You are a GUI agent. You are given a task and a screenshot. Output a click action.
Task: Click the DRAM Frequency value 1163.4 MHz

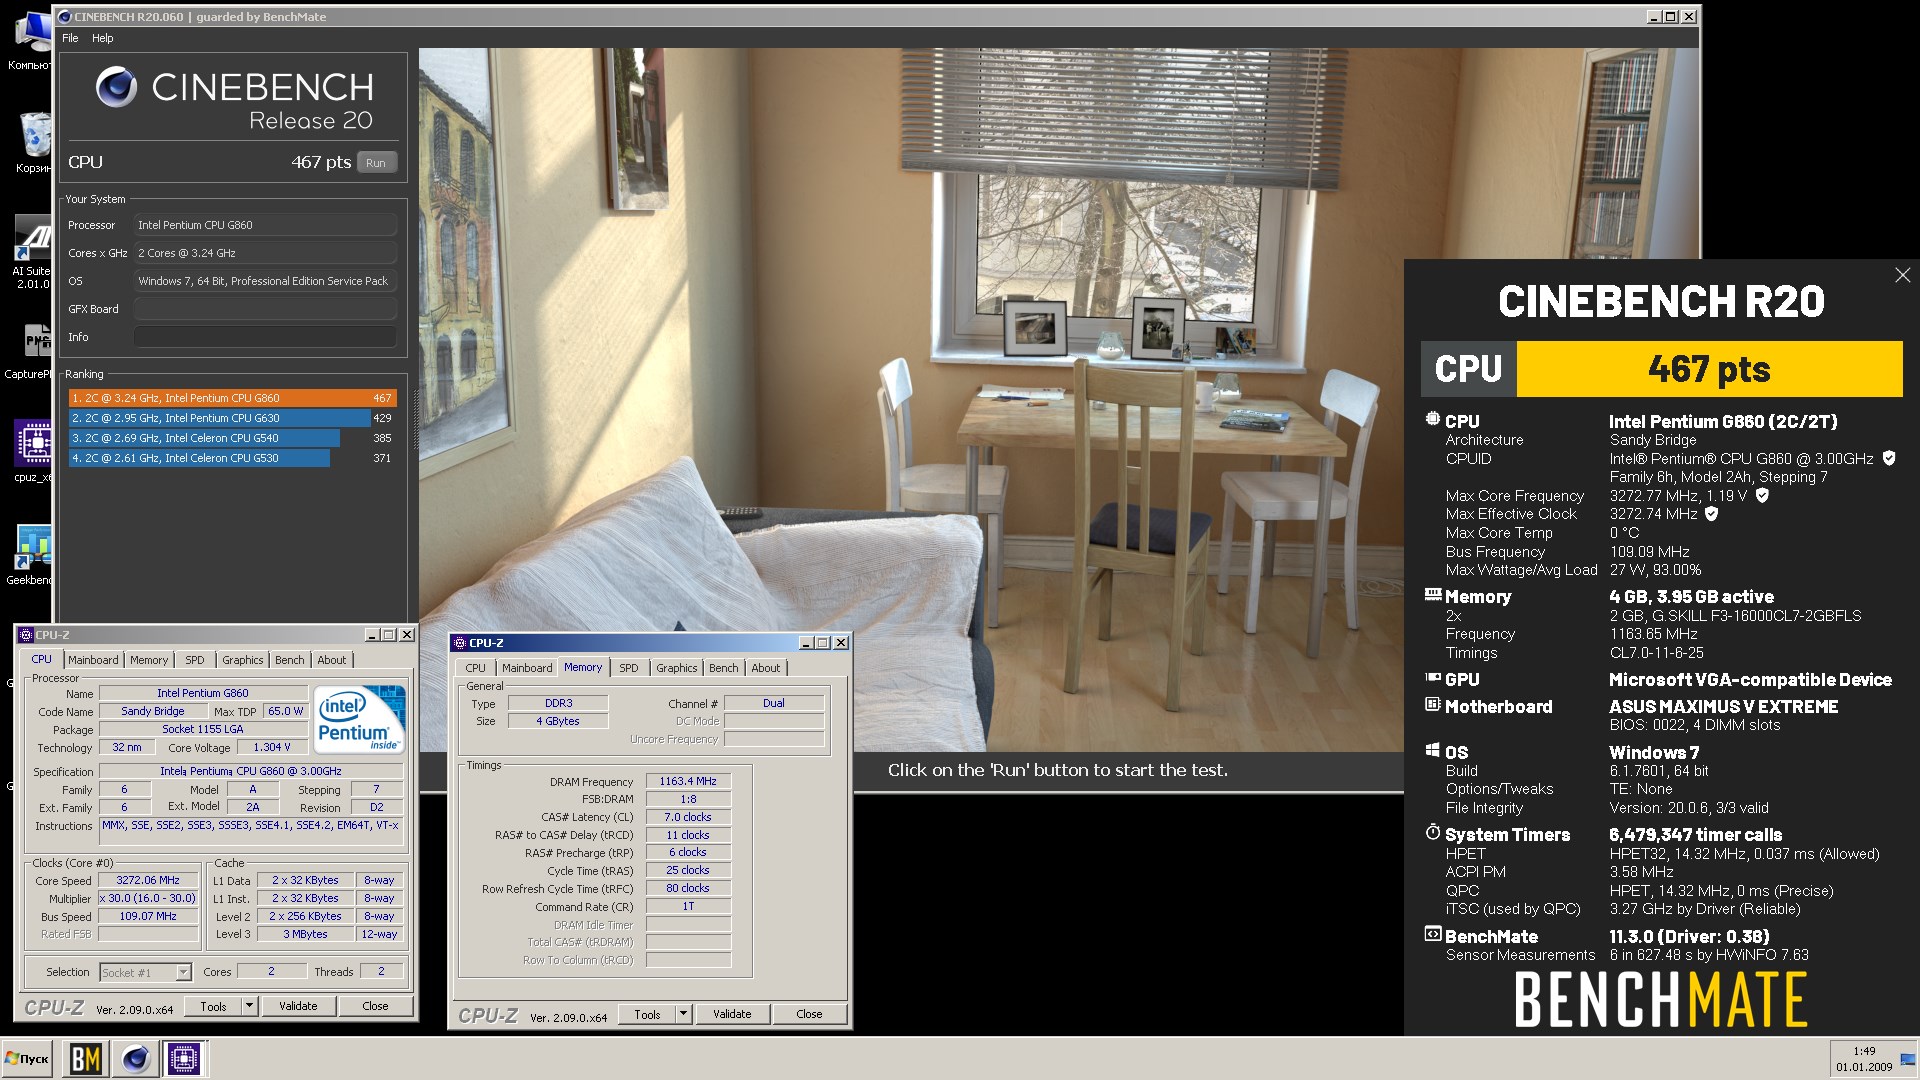(x=688, y=781)
